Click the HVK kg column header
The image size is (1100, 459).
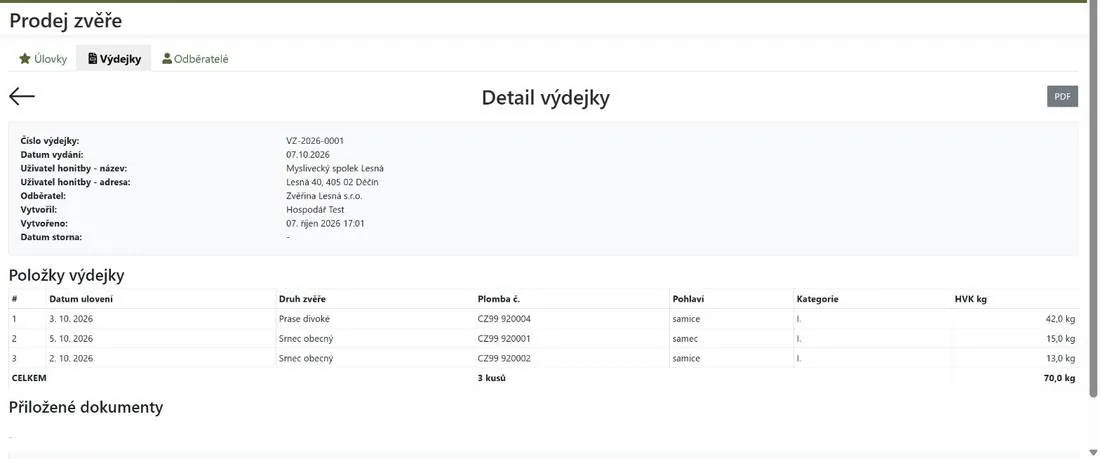(971, 299)
